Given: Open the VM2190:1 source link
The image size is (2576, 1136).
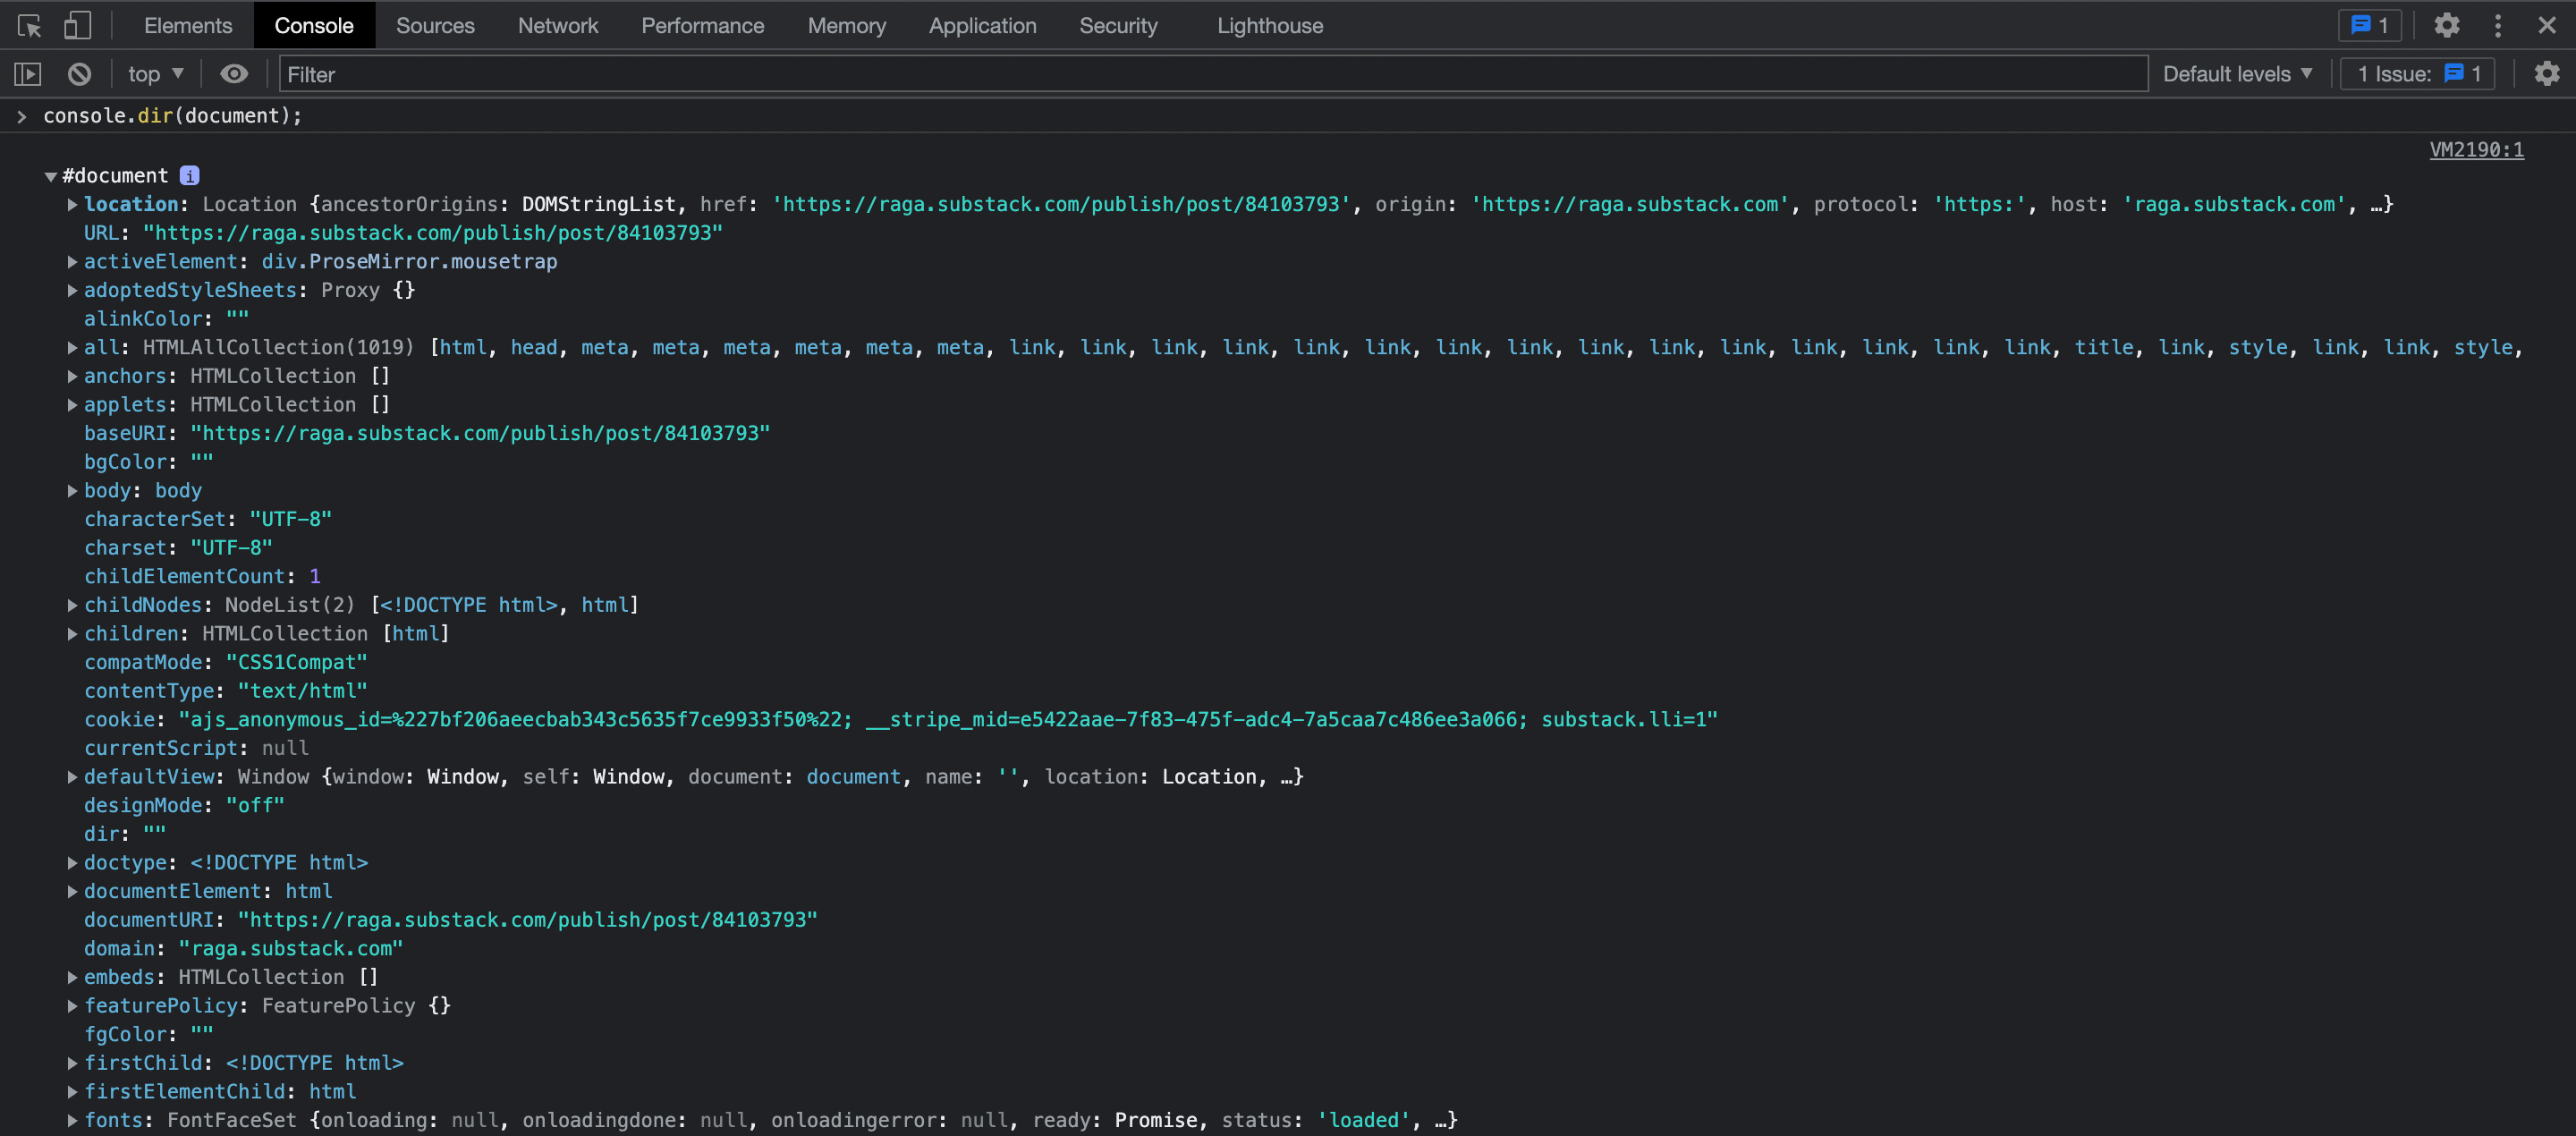Looking at the screenshot, I should point(2477,150).
